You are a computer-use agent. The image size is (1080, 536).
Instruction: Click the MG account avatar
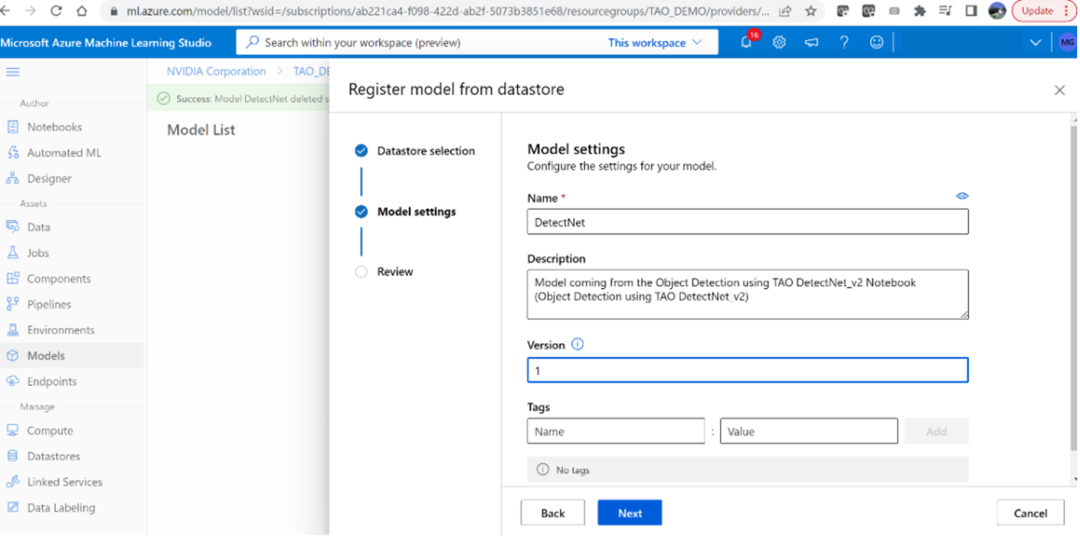[x=1067, y=42]
